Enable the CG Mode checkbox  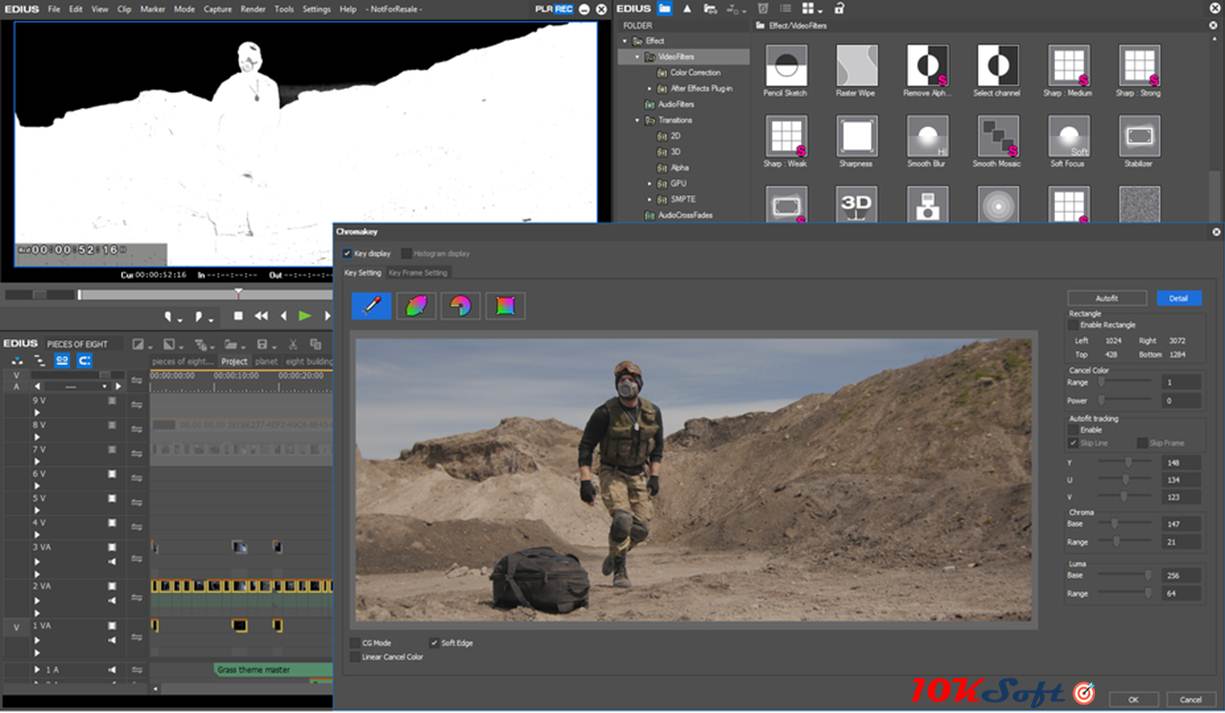[355, 643]
